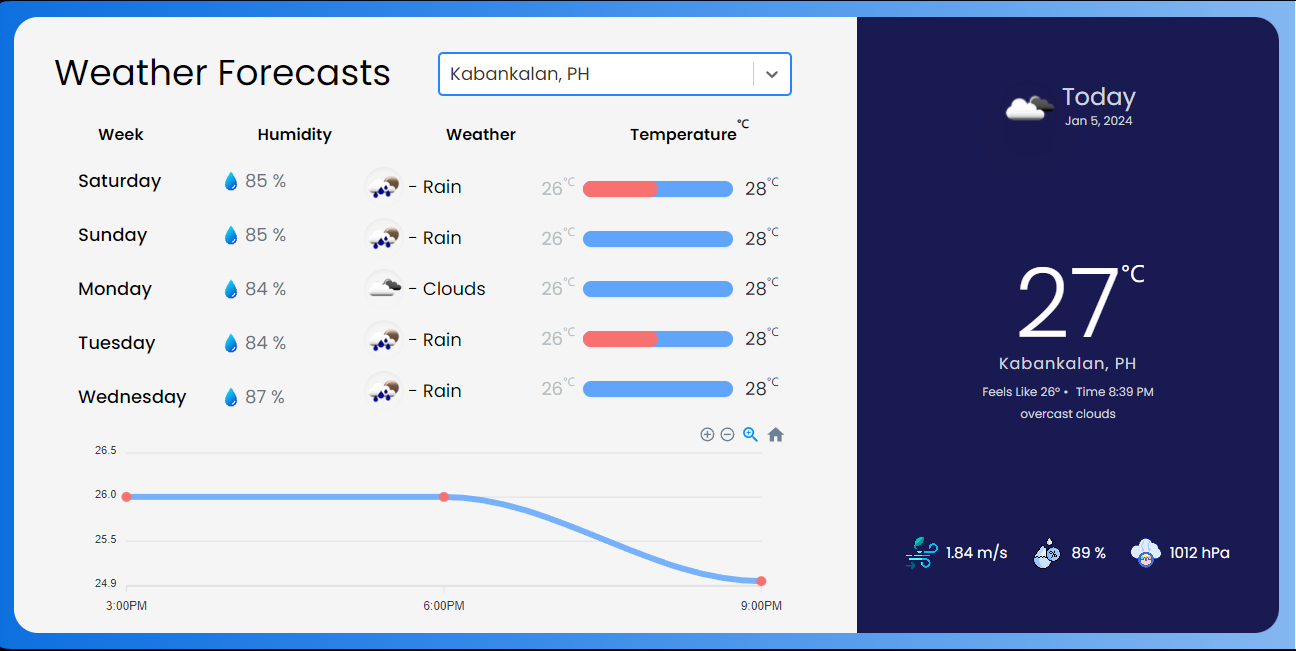Screen dimensions: 1296x651
Task: Open the city dropdown chevron arrow
Action: point(772,74)
